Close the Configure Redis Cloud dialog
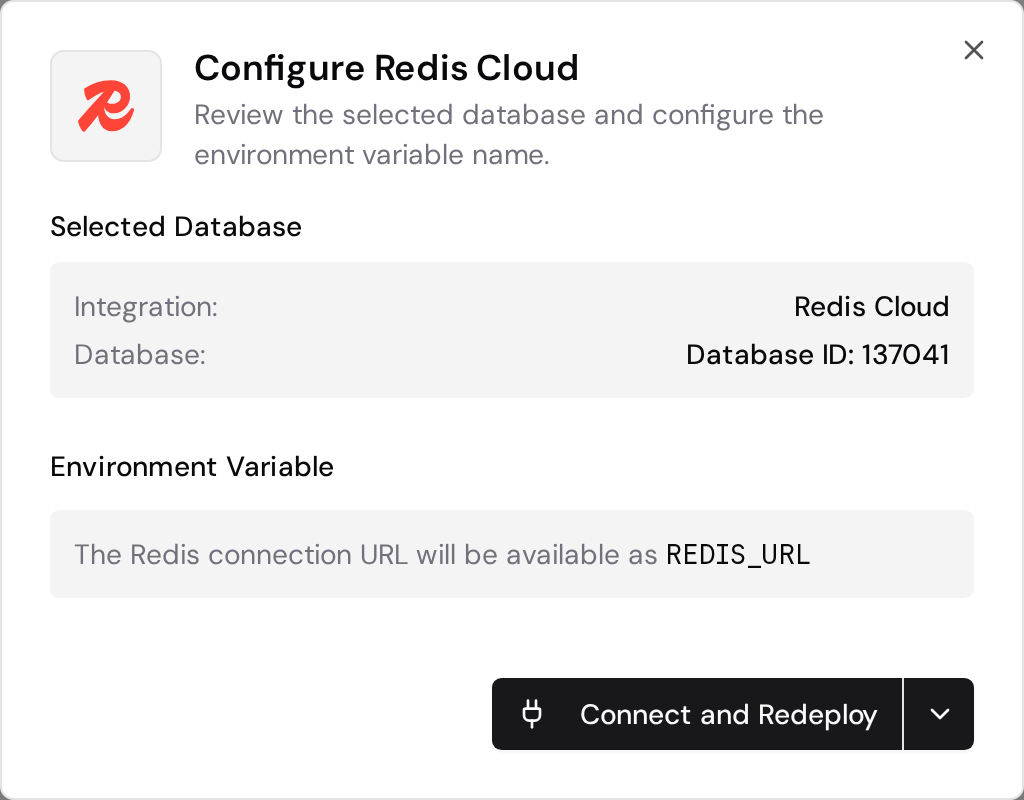1024x800 pixels. point(973,50)
